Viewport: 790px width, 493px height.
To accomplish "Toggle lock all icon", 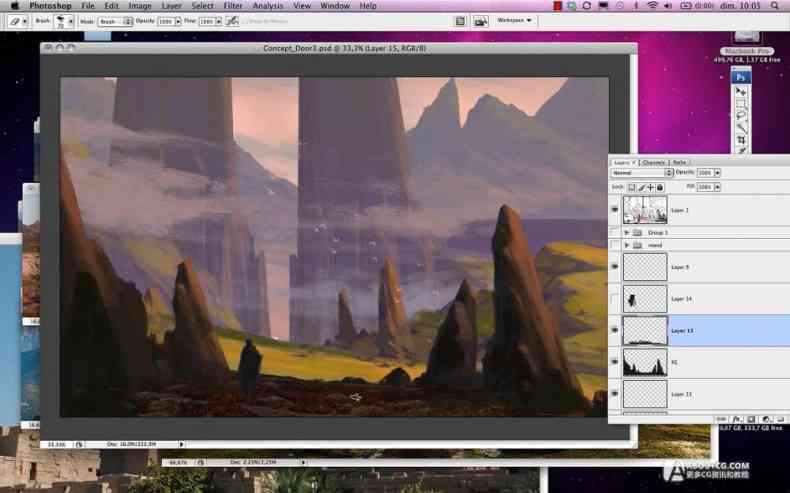I will (x=660, y=187).
